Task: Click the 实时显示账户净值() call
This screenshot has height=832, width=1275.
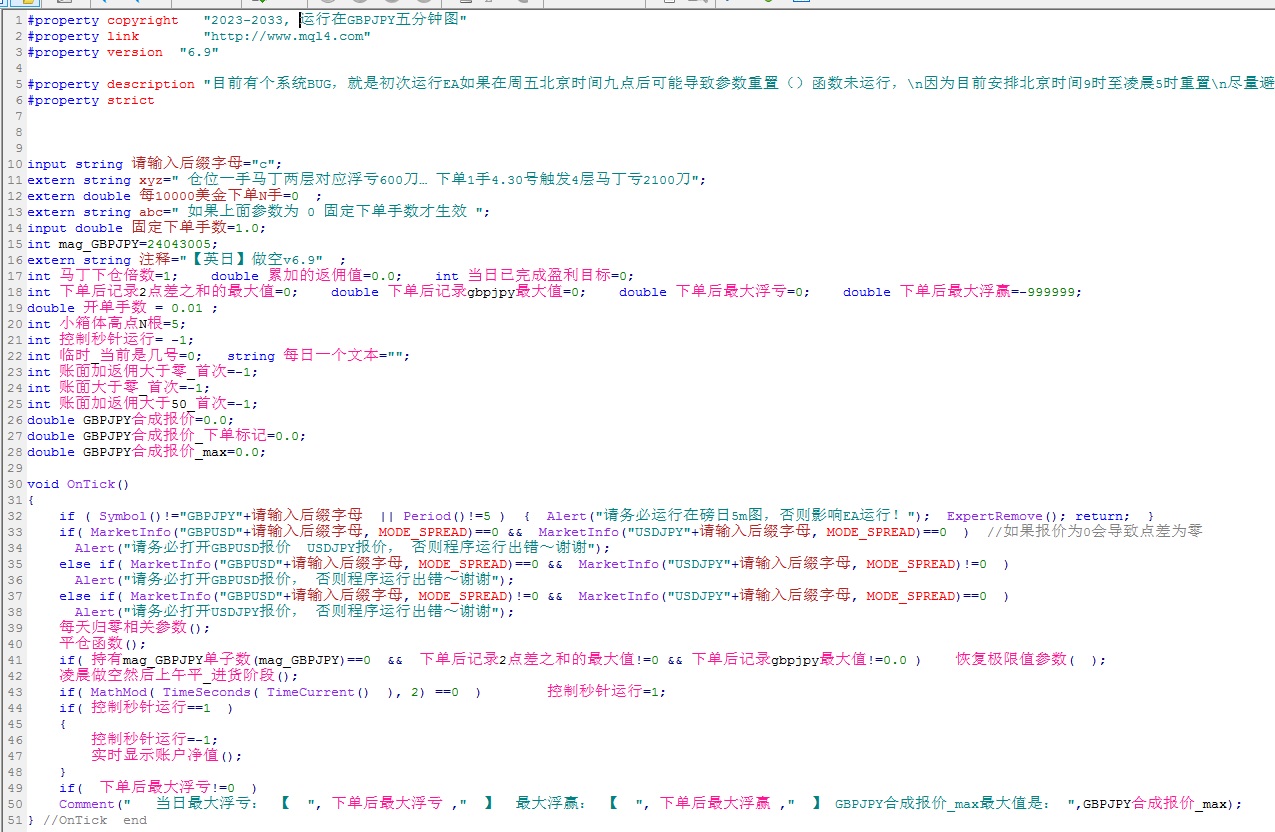Action: [x=167, y=756]
